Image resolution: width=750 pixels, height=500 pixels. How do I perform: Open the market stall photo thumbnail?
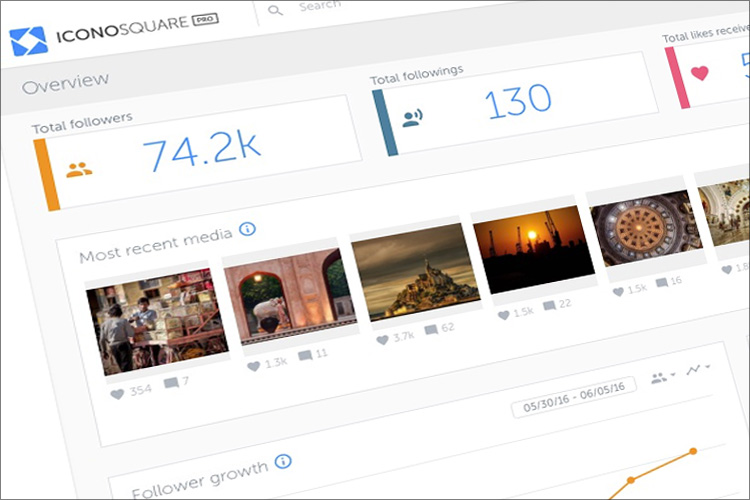157,321
